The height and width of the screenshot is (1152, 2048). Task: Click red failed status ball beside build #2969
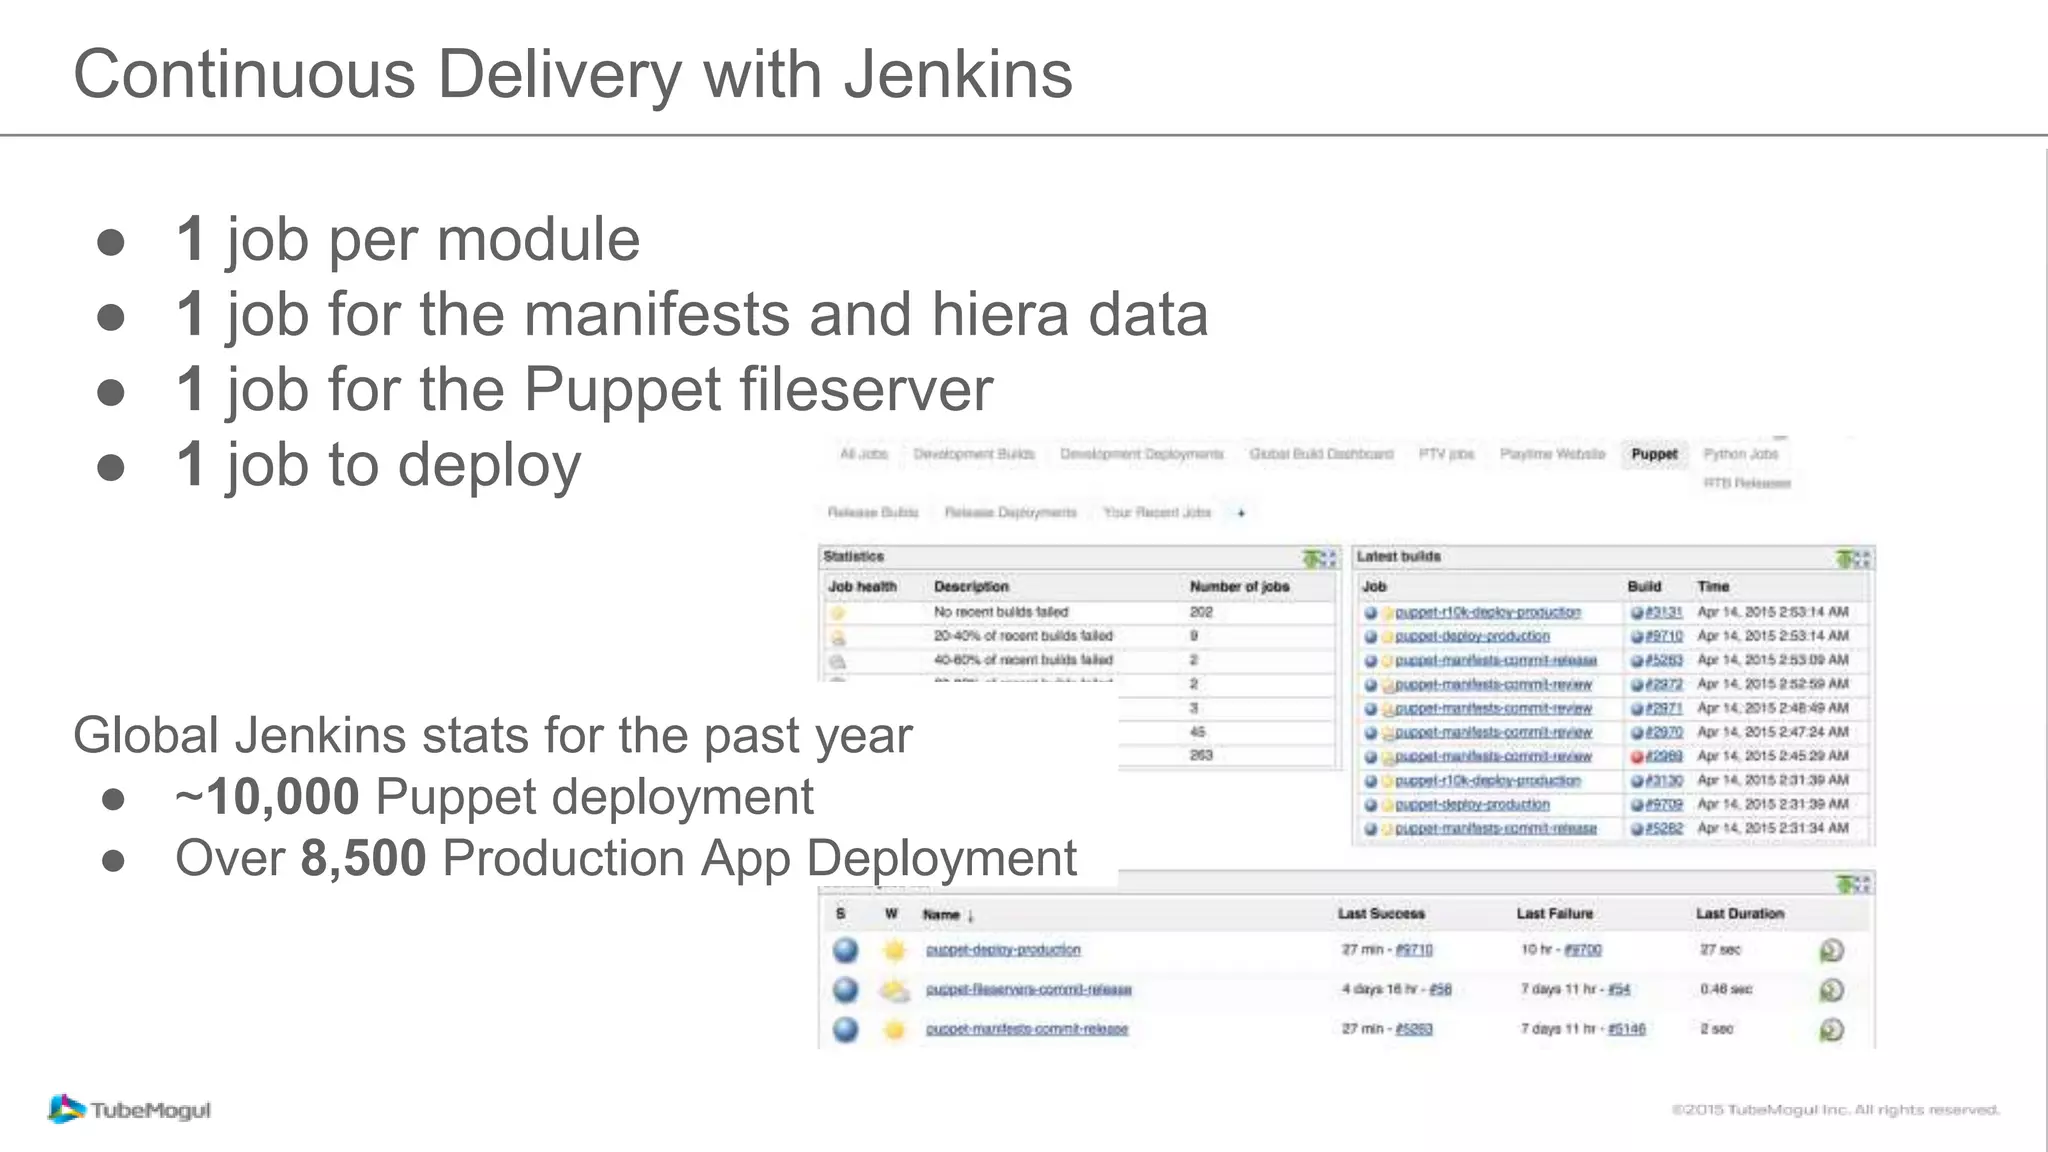coord(1637,757)
